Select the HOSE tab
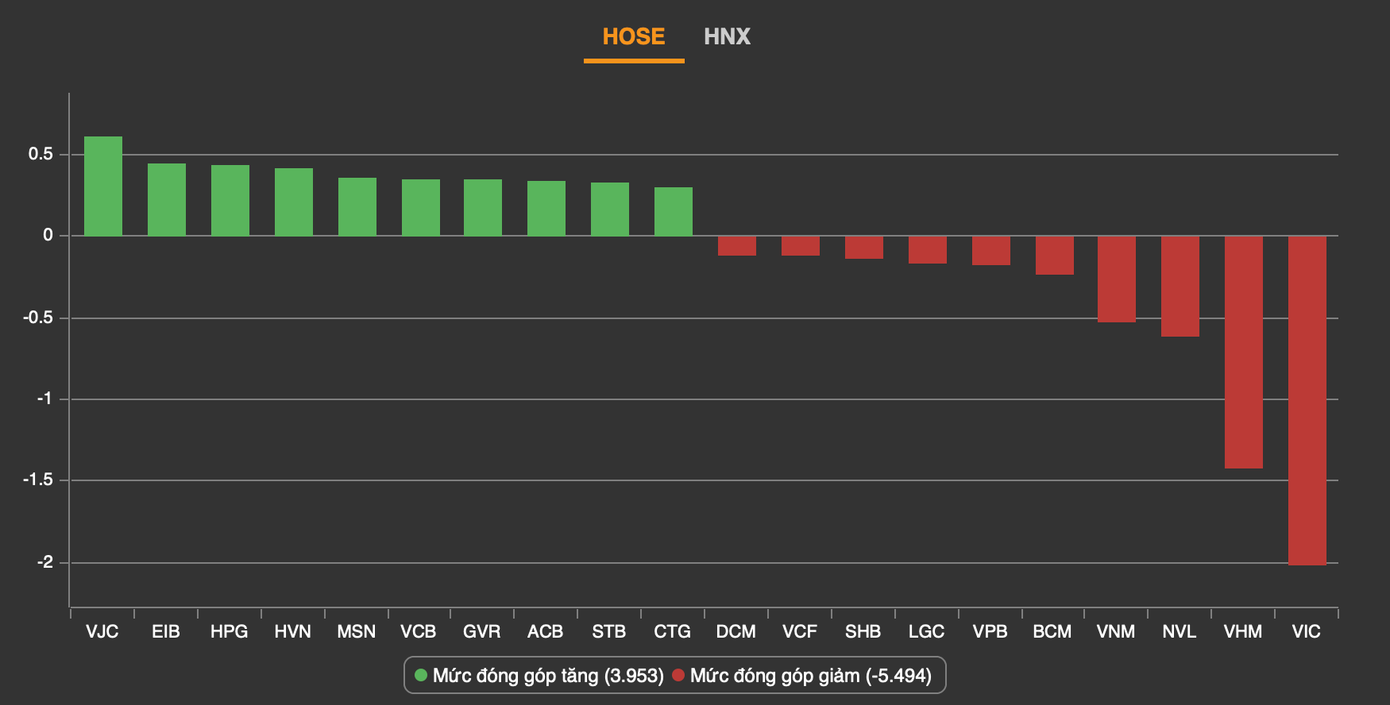The image size is (1390, 705). point(633,37)
